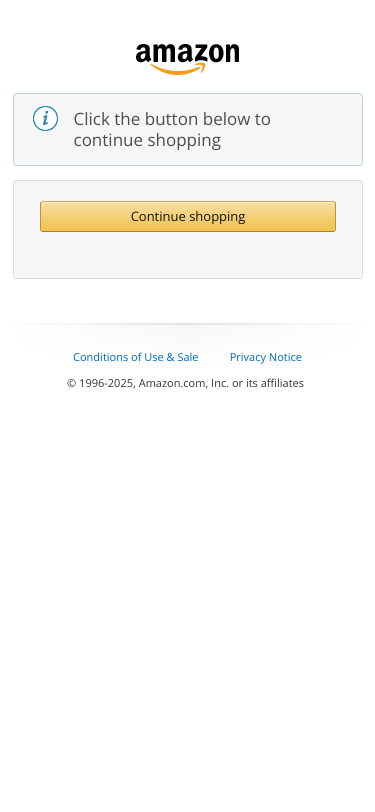Image resolution: width=375 pixels, height=812 pixels.
Task: Click the 'continue shopping' text in the info message
Action: click(147, 140)
